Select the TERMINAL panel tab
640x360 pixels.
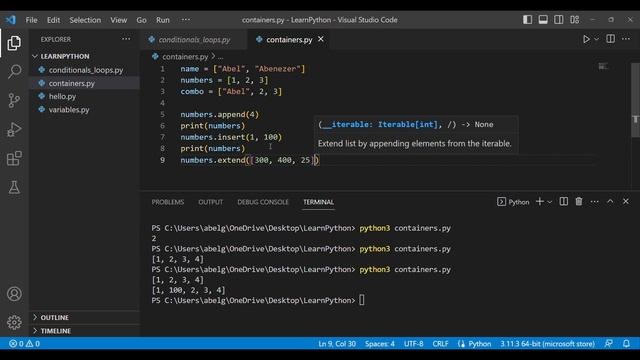[x=318, y=202]
